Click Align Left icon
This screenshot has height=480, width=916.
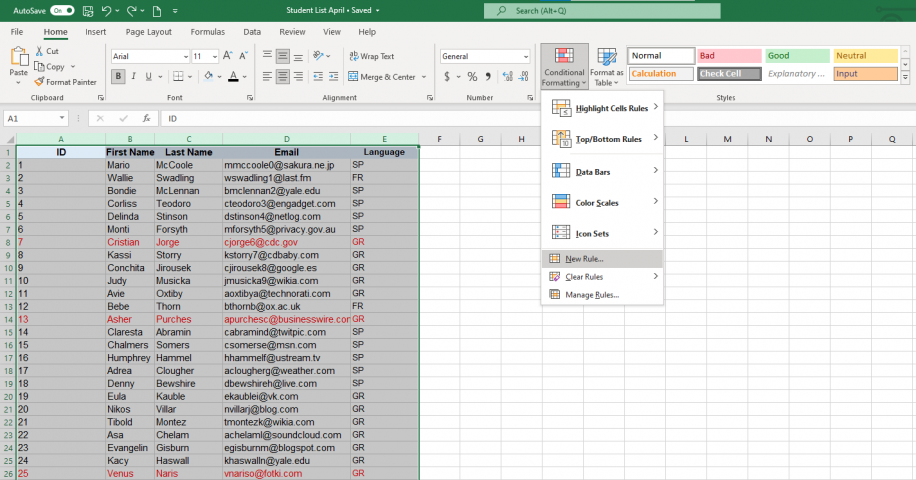pyautogui.click(x=267, y=76)
